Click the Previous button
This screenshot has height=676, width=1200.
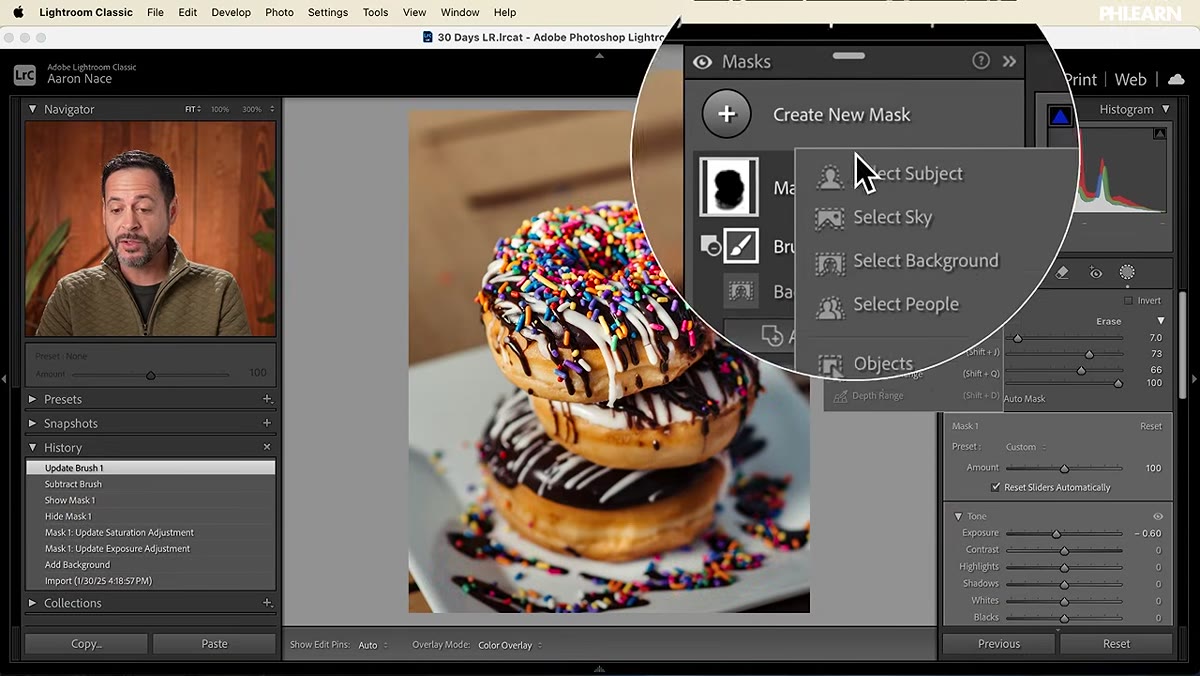(x=999, y=644)
